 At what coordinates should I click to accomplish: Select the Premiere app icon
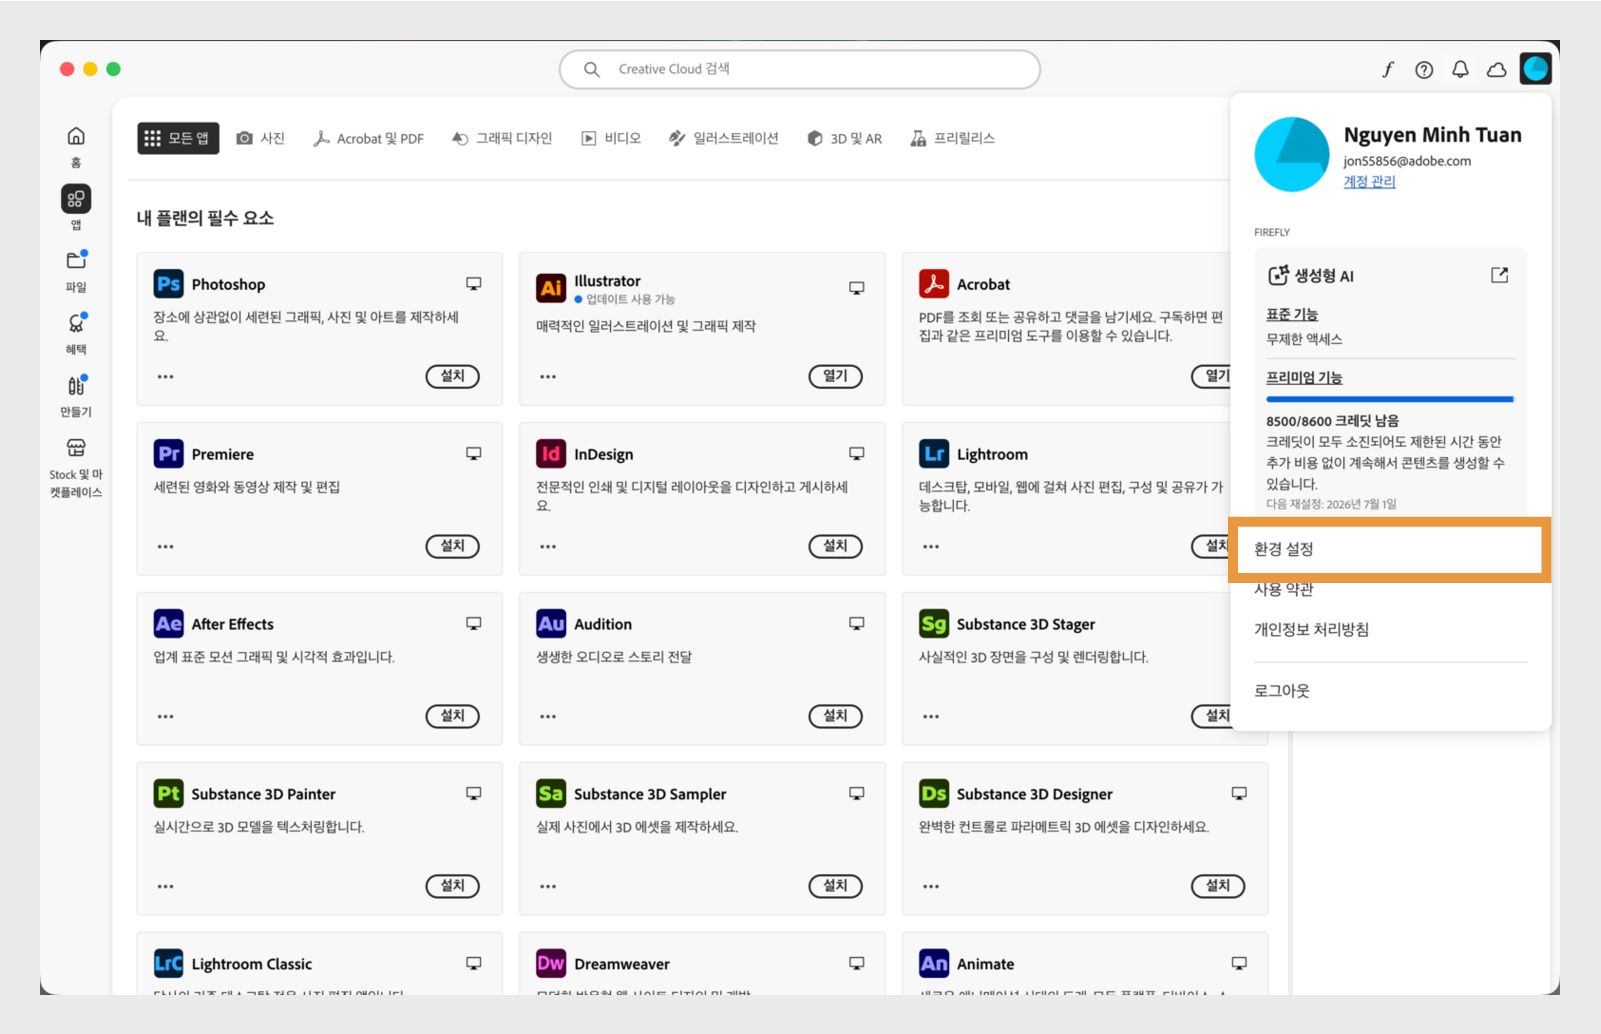tap(168, 454)
